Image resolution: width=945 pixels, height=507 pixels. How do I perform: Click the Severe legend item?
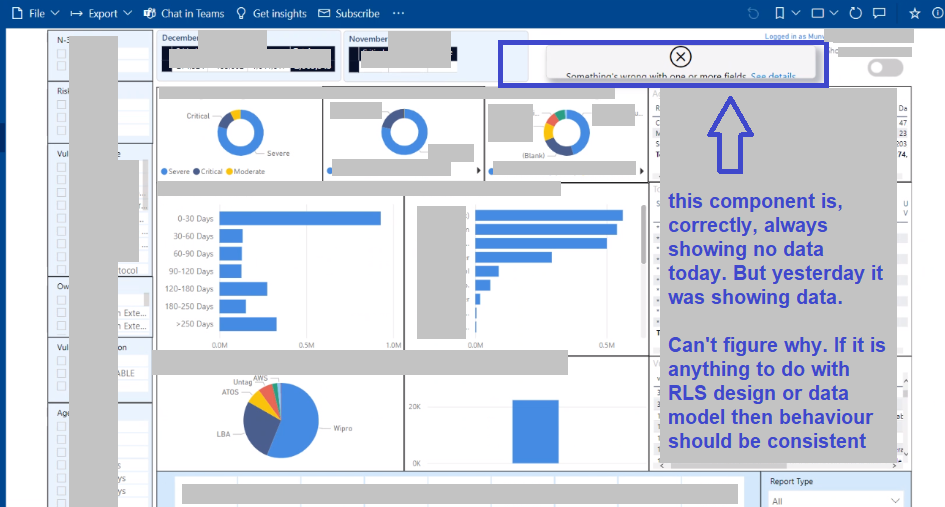175,172
